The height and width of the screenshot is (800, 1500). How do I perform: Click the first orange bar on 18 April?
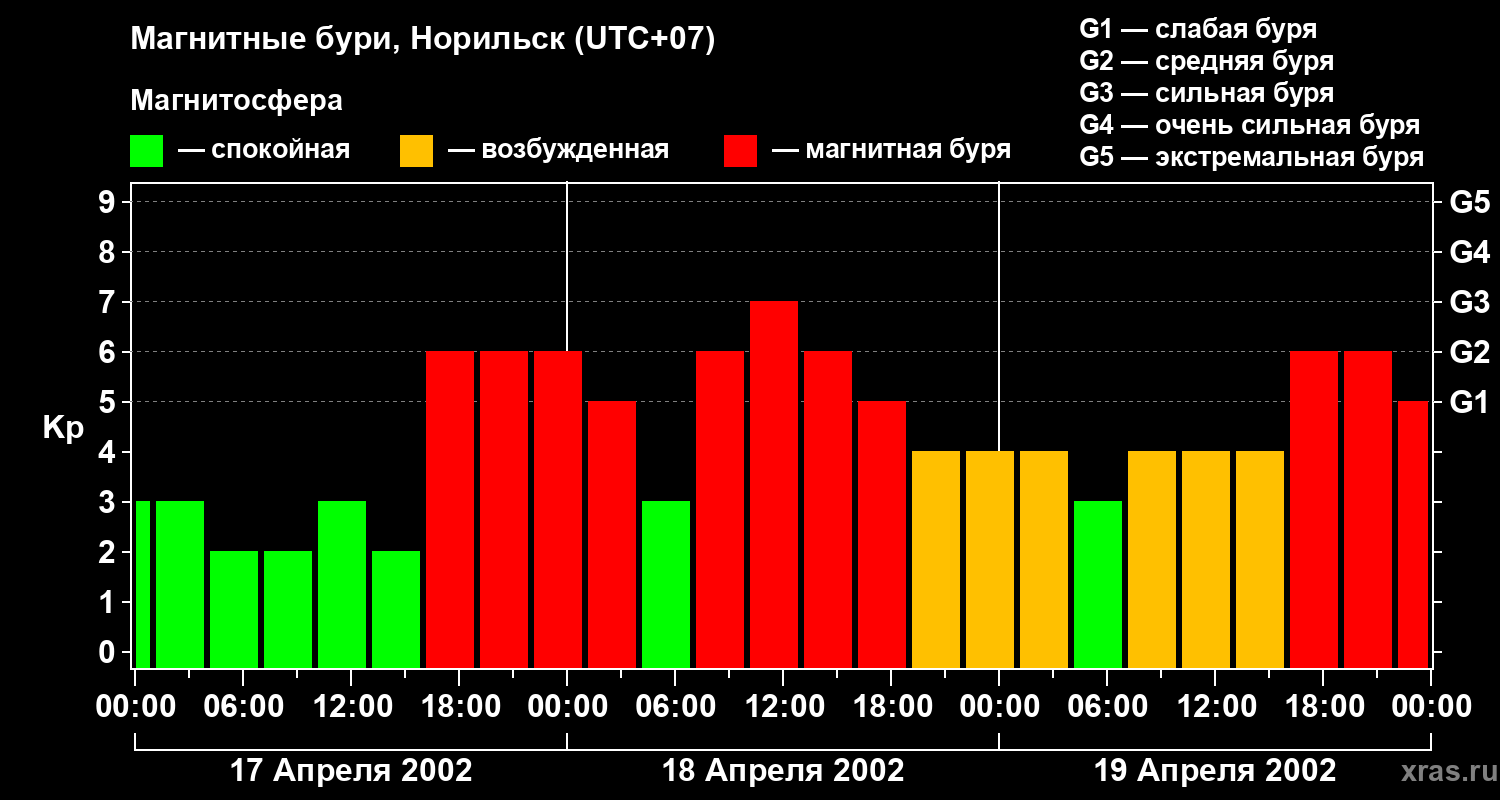[936, 559]
